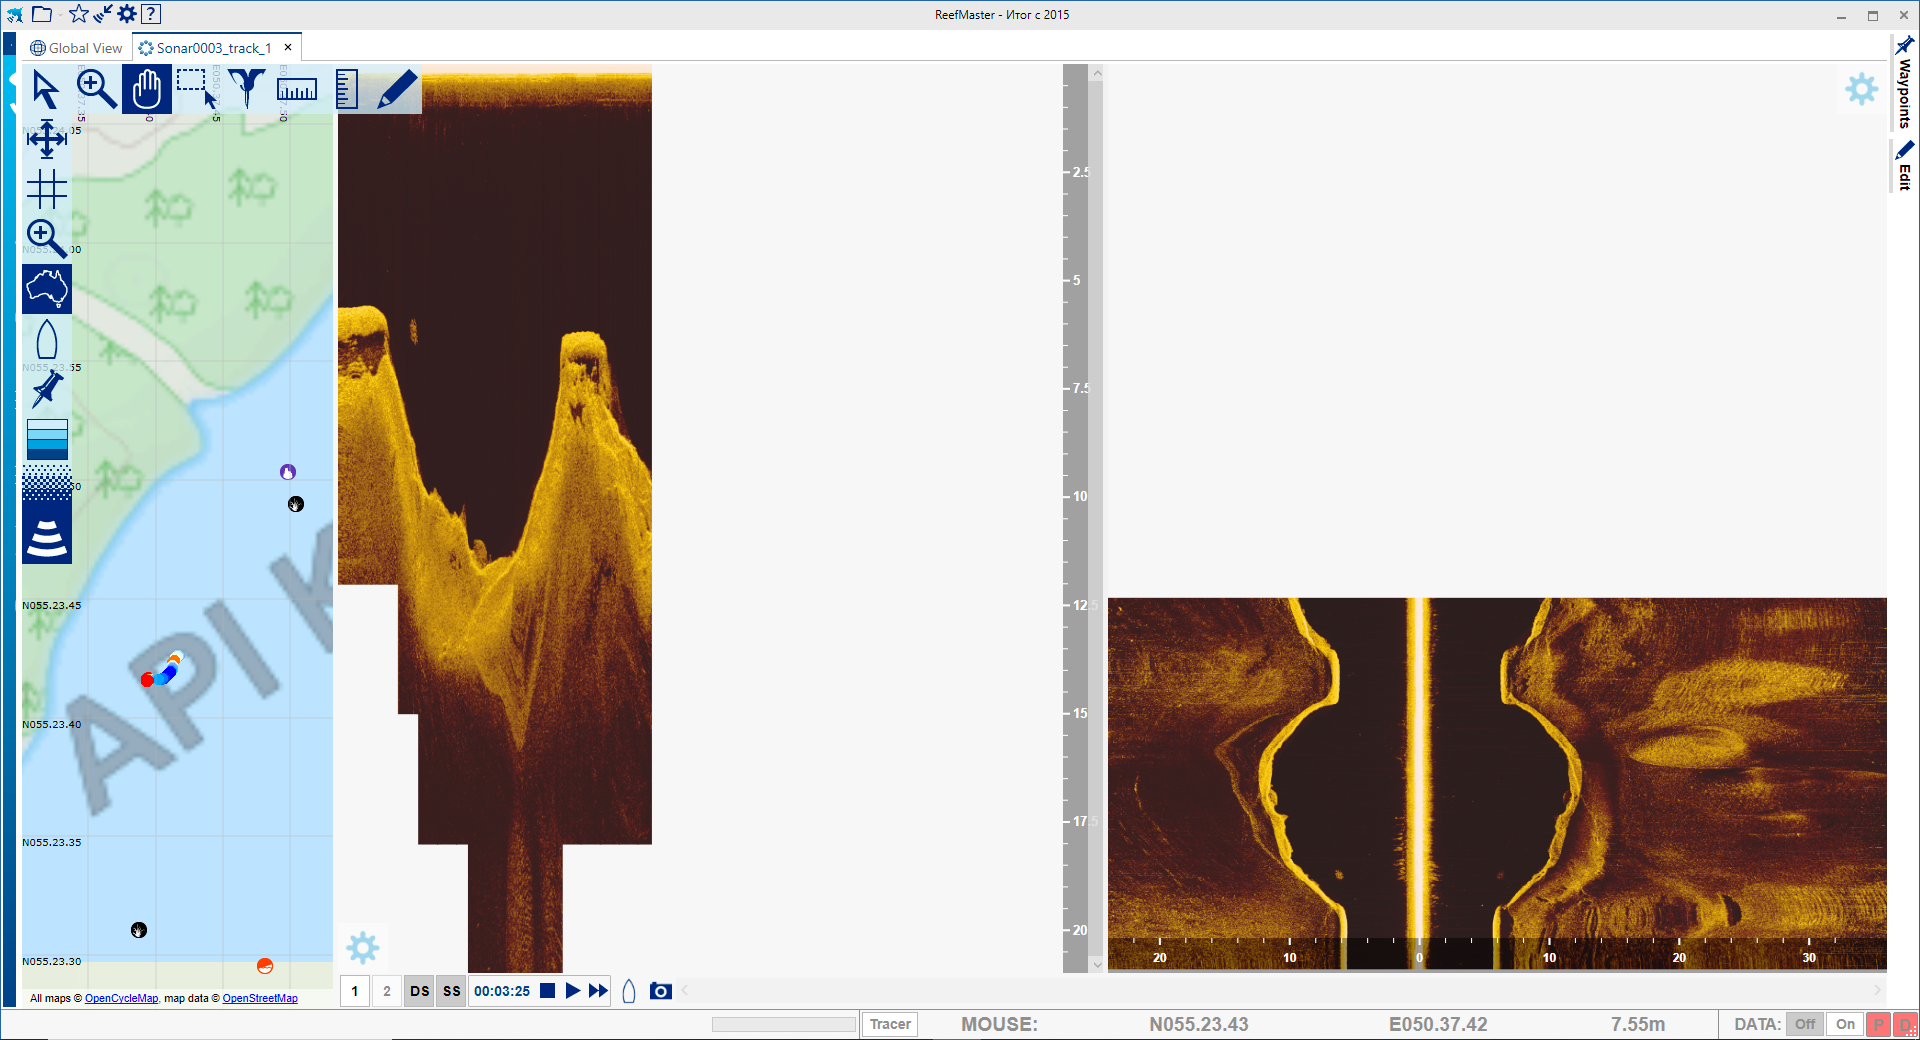The height and width of the screenshot is (1040, 1920).
Task: Select the hand pan tool
Action: [x=147, y=90]
